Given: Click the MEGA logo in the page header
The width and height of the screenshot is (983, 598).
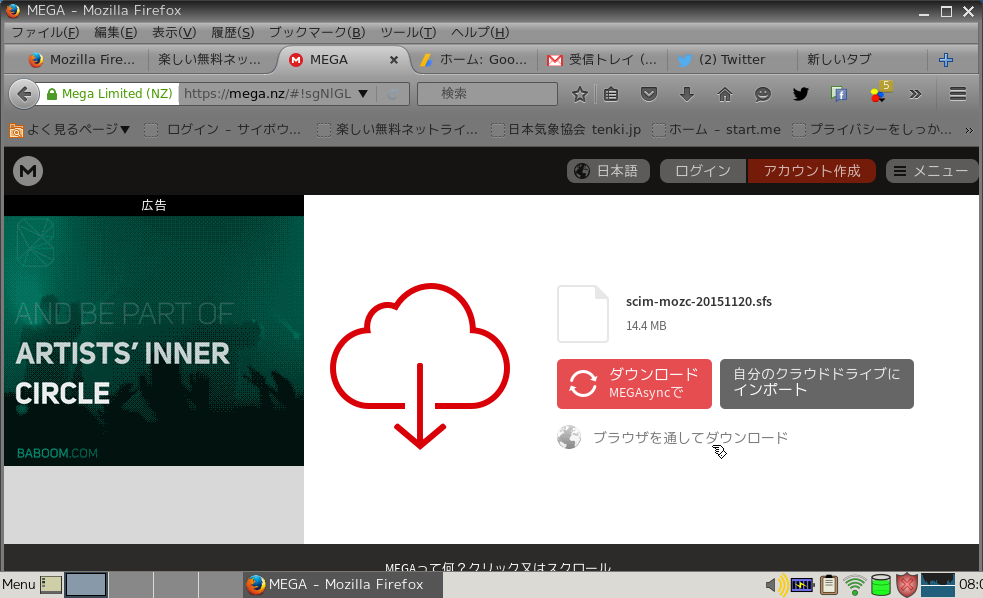Looking at the screenshot, I should [x=28, y=170].
